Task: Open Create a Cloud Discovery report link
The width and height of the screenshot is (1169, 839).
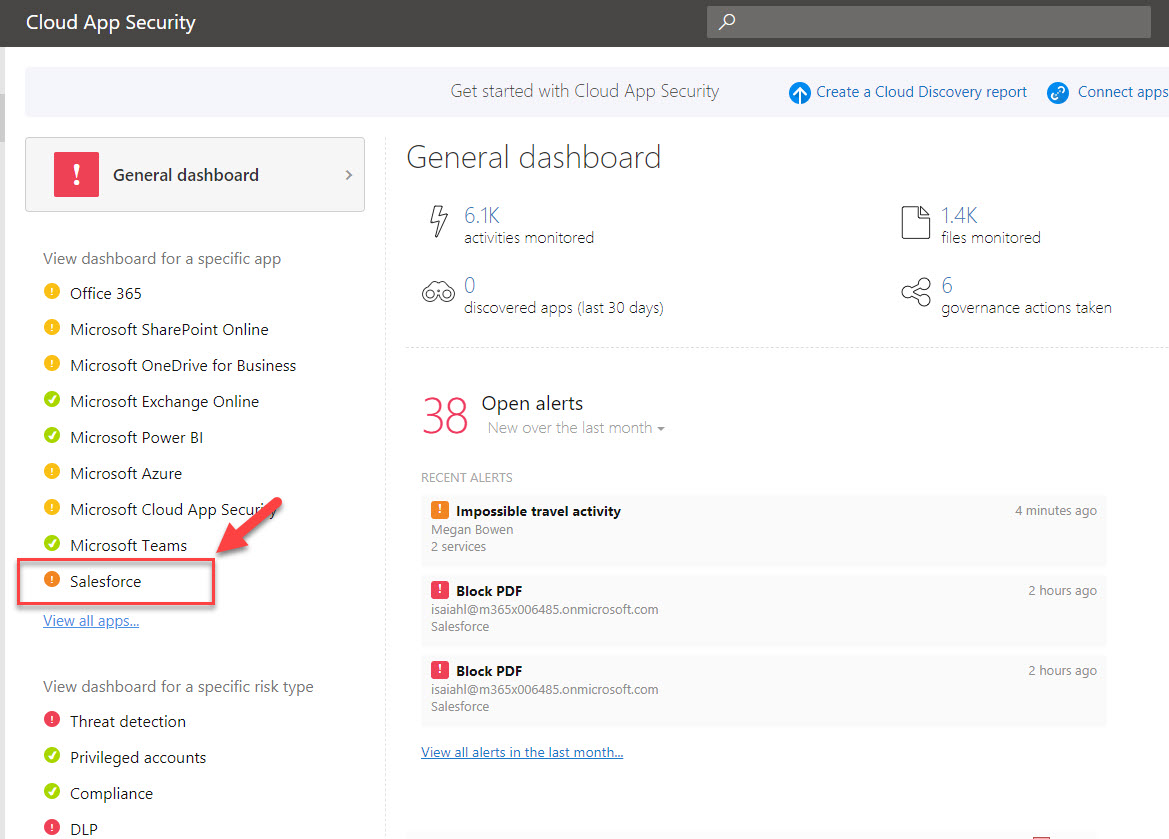Action: pos(921,92)
